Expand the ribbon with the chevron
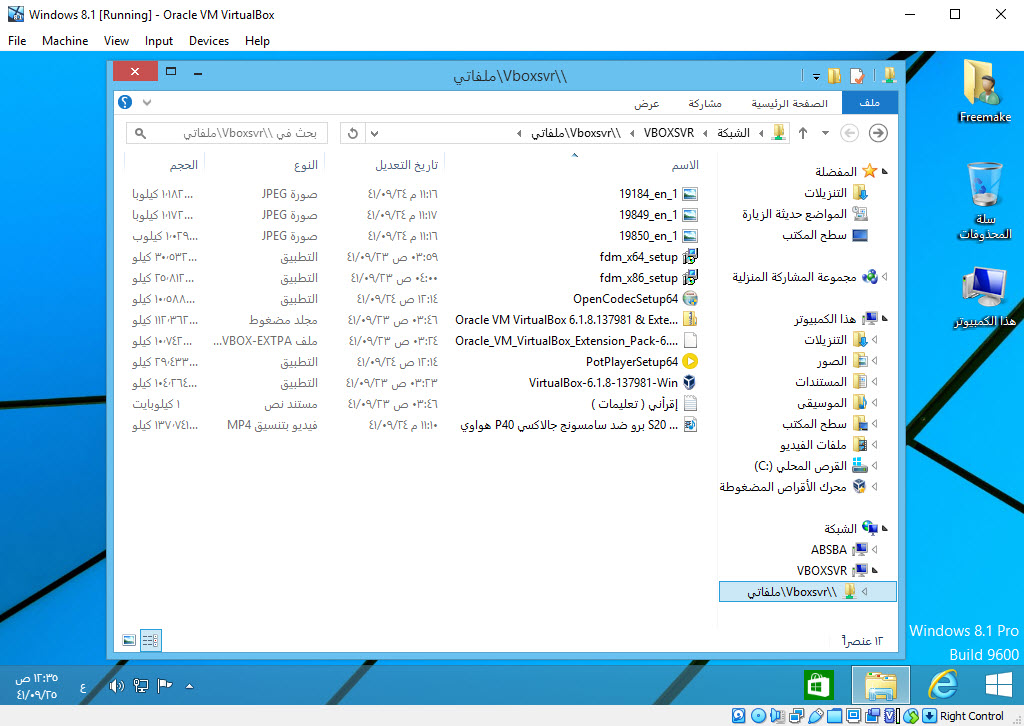 (147, 102)
